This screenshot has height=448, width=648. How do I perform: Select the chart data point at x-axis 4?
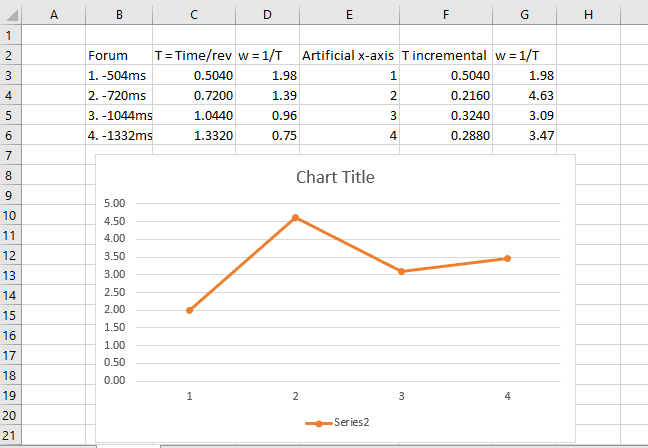click(507, 258)
